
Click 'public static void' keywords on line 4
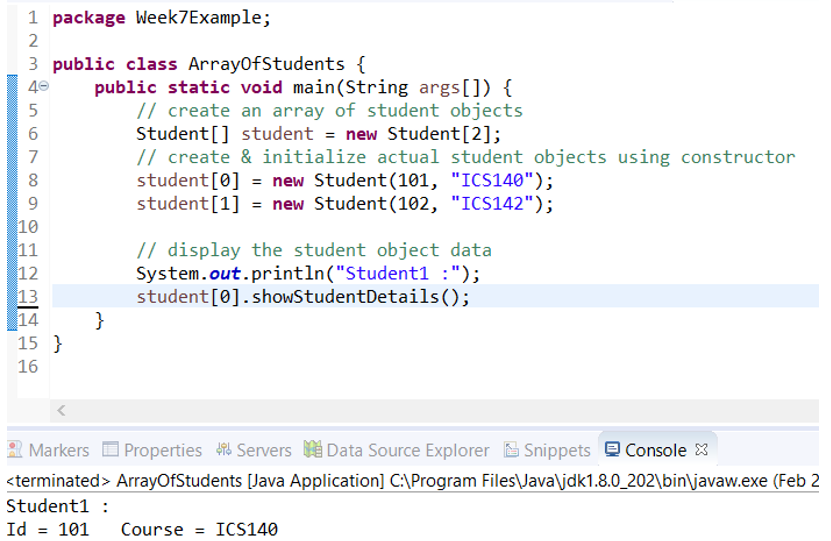(x=188, y=87)
